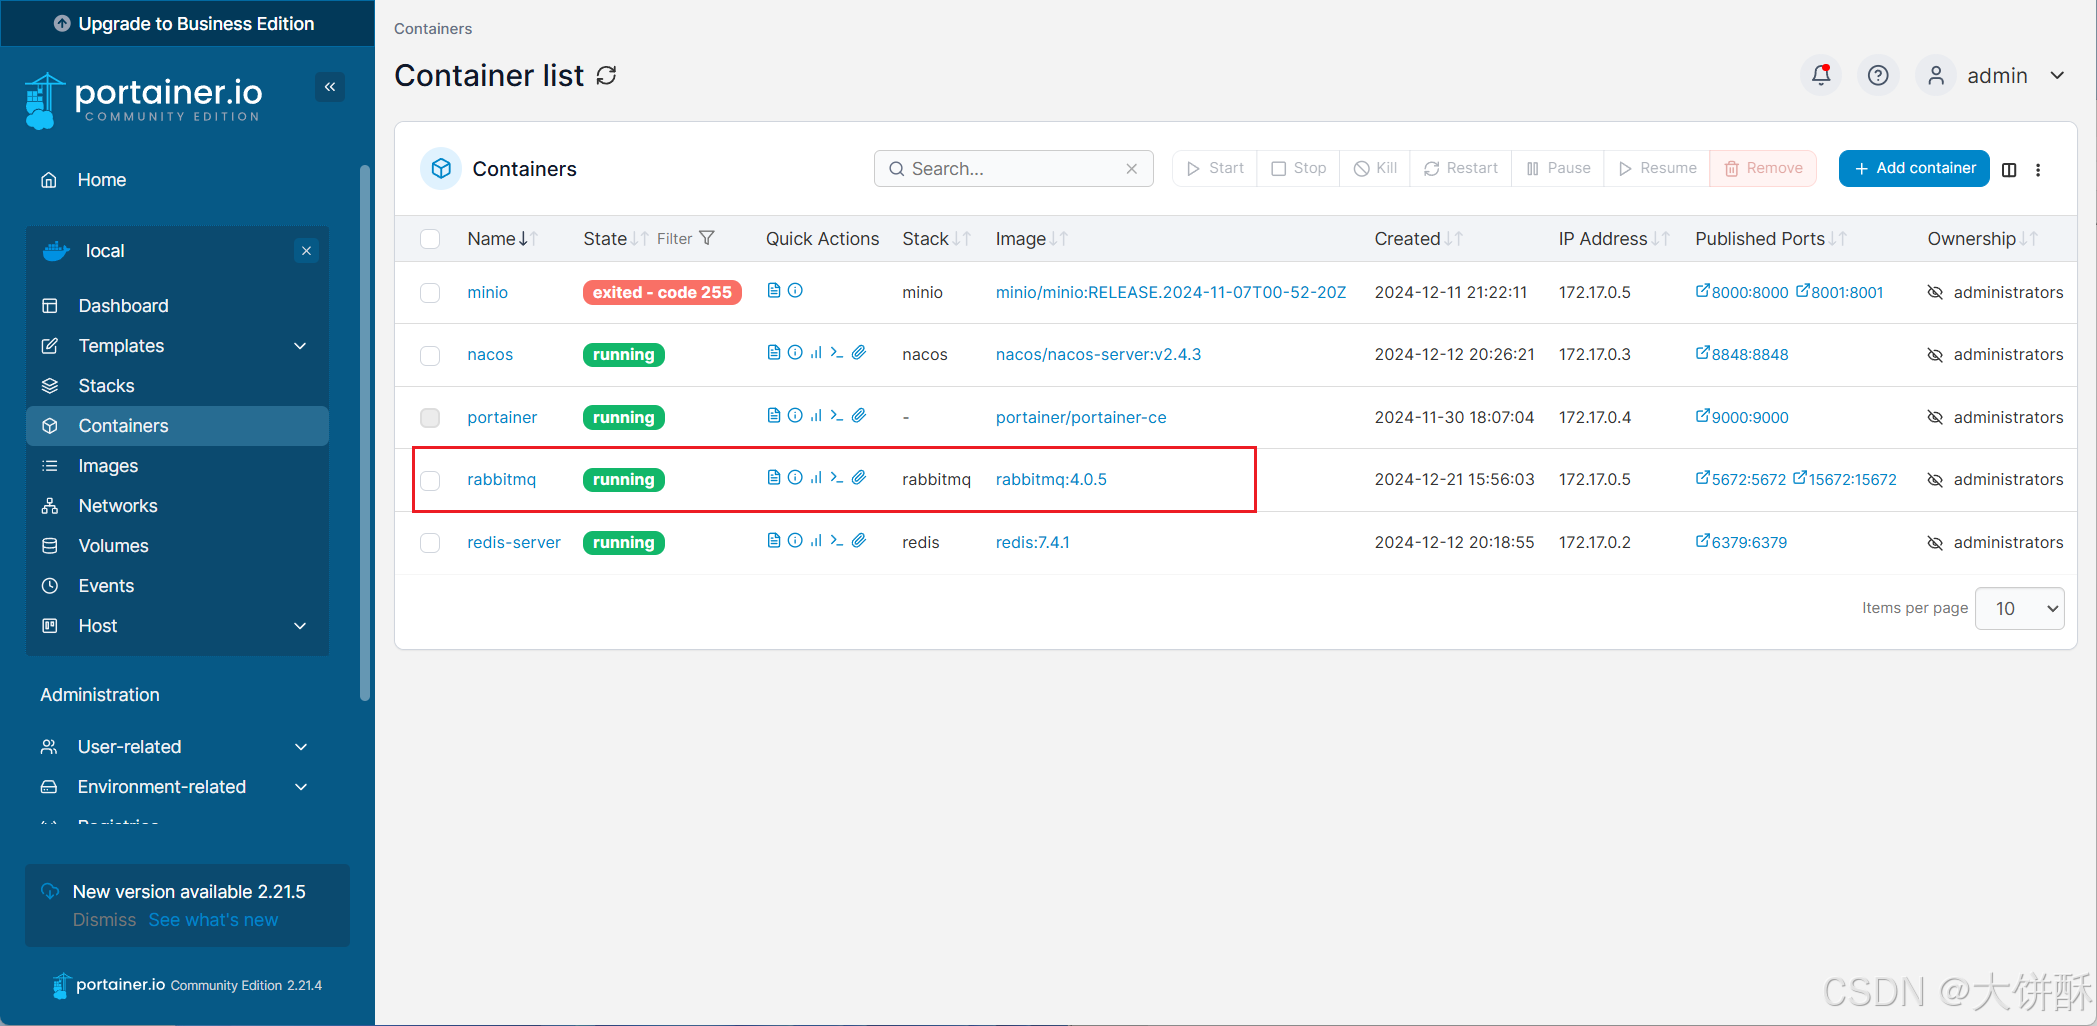Click the Stop button in toolbar
Image resolution: width=2097 pixels, height=1026 pixels.
[1298, 168]
